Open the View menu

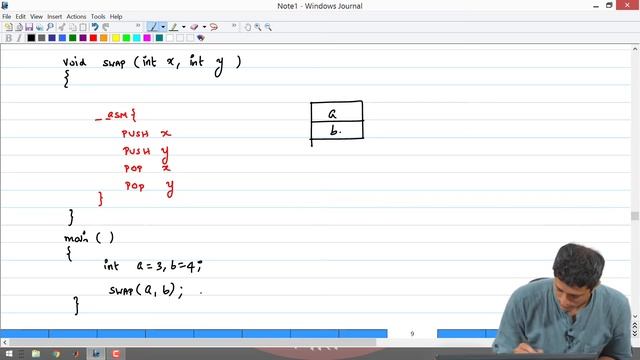(x=36, y=16)
